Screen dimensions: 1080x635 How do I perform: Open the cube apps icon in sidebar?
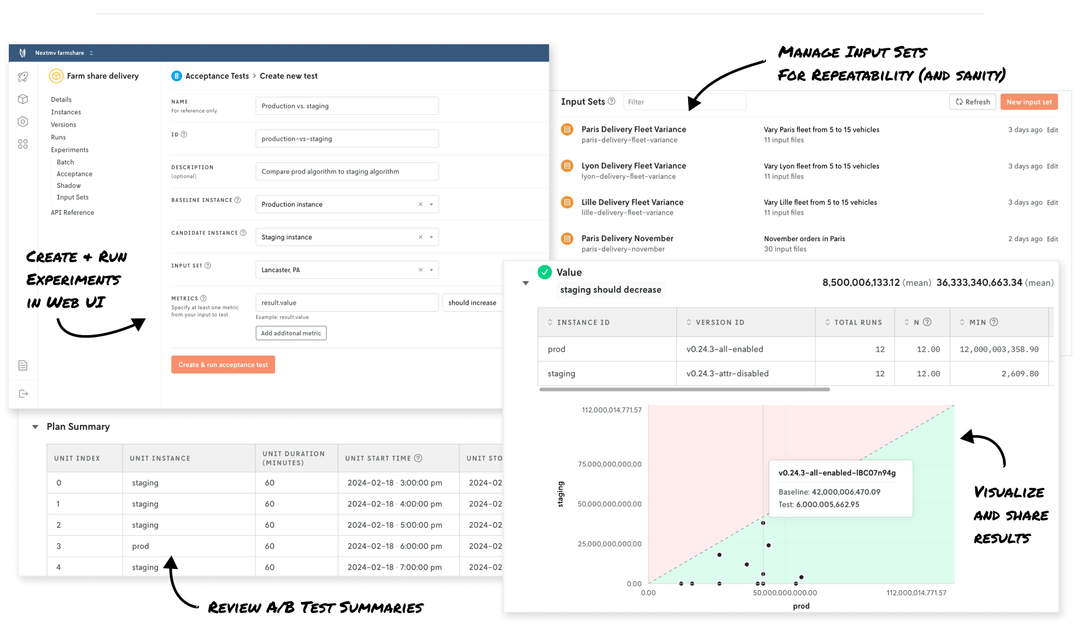tap(23, 99)
